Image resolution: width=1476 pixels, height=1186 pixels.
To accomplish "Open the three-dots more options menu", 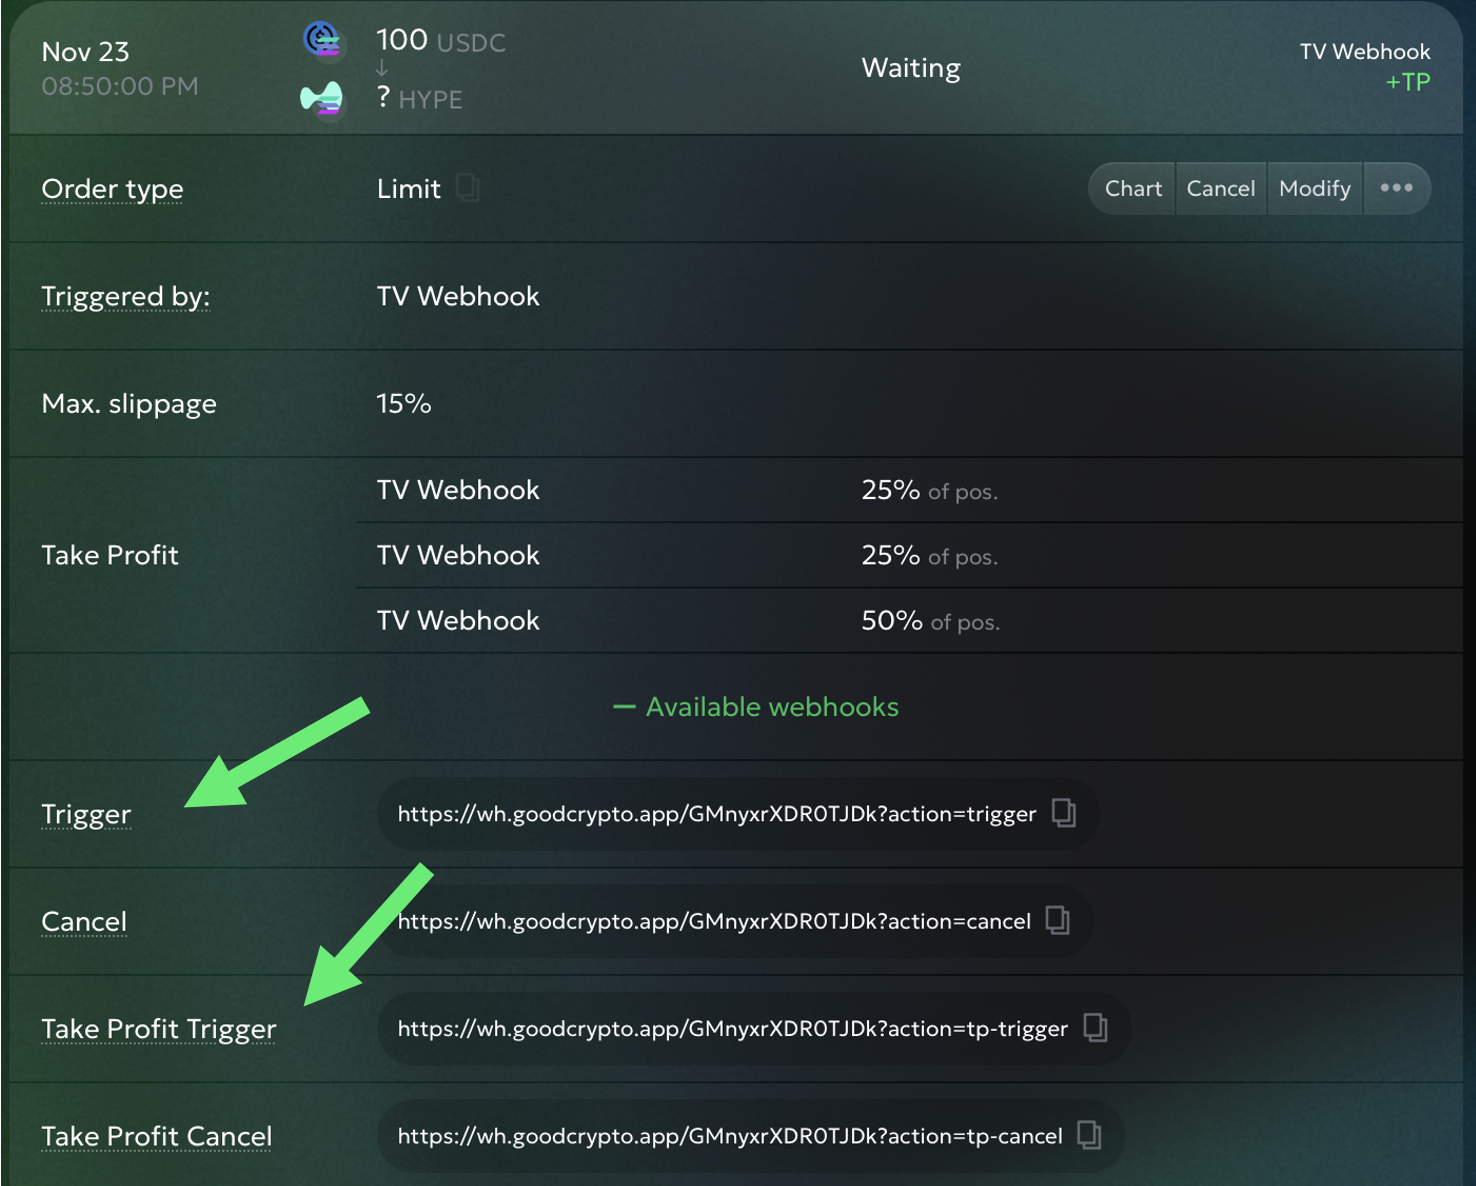I will (1396, 188).
